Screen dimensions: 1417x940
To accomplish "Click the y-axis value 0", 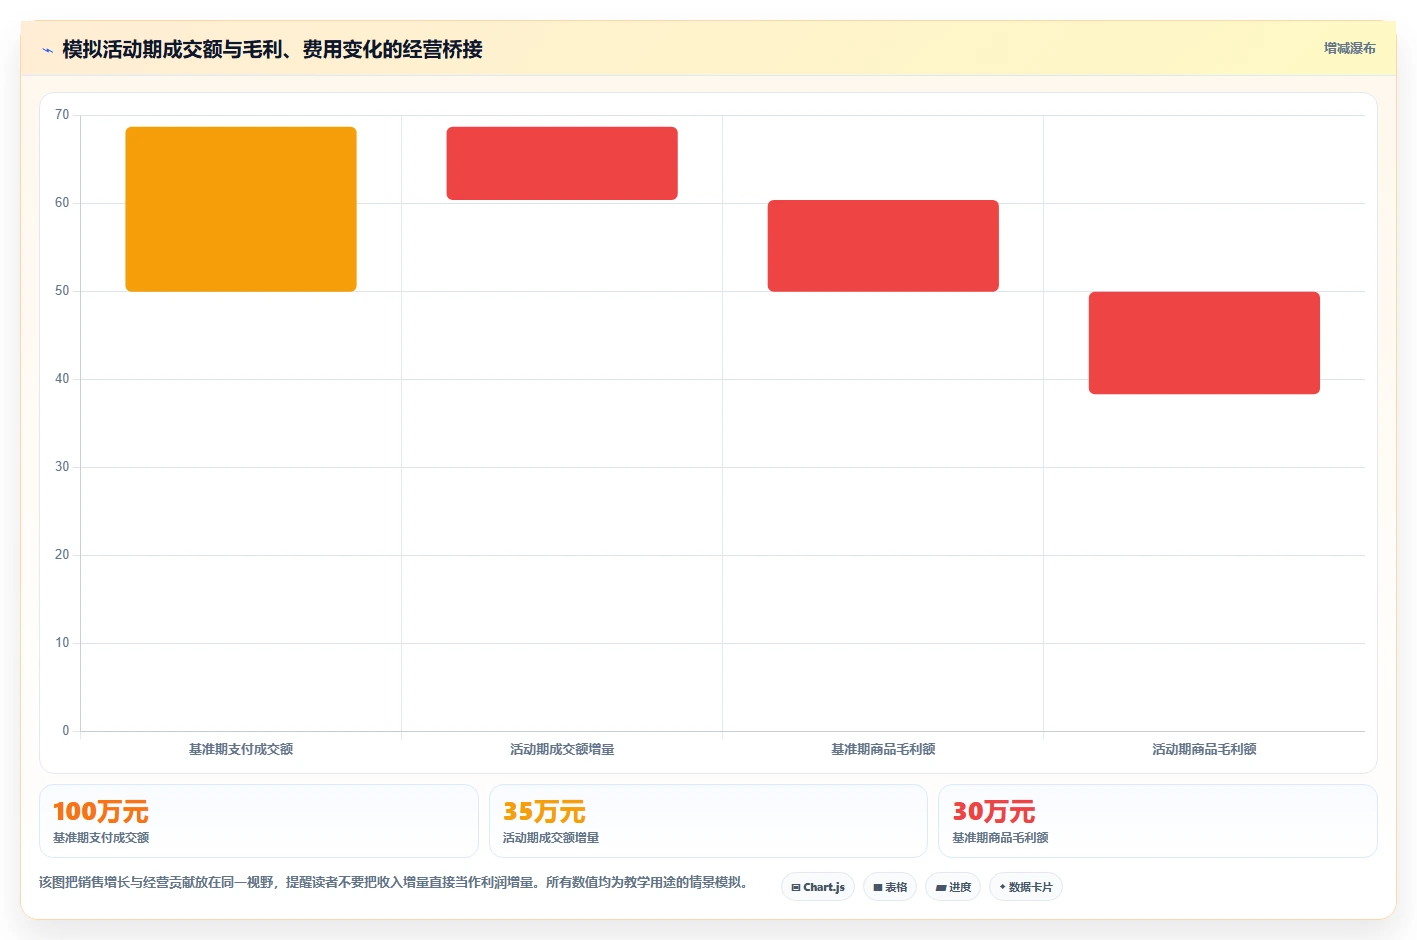I will (66, 731).
